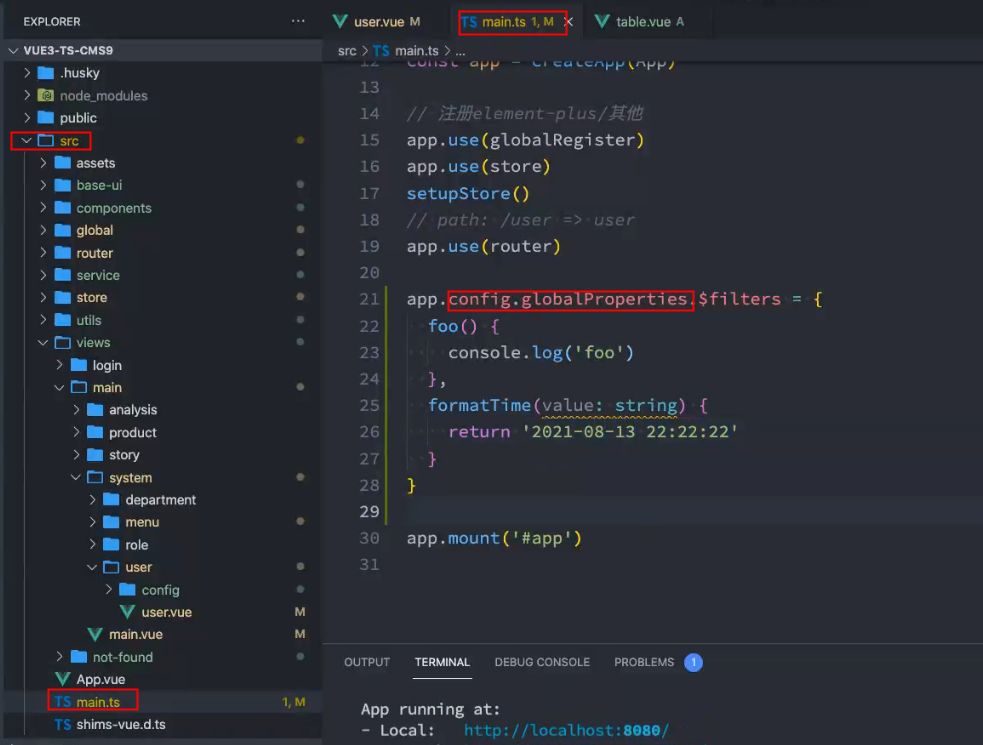
Task: Click the Vue icon beside App.vue
Action: (x=62, y=679)
